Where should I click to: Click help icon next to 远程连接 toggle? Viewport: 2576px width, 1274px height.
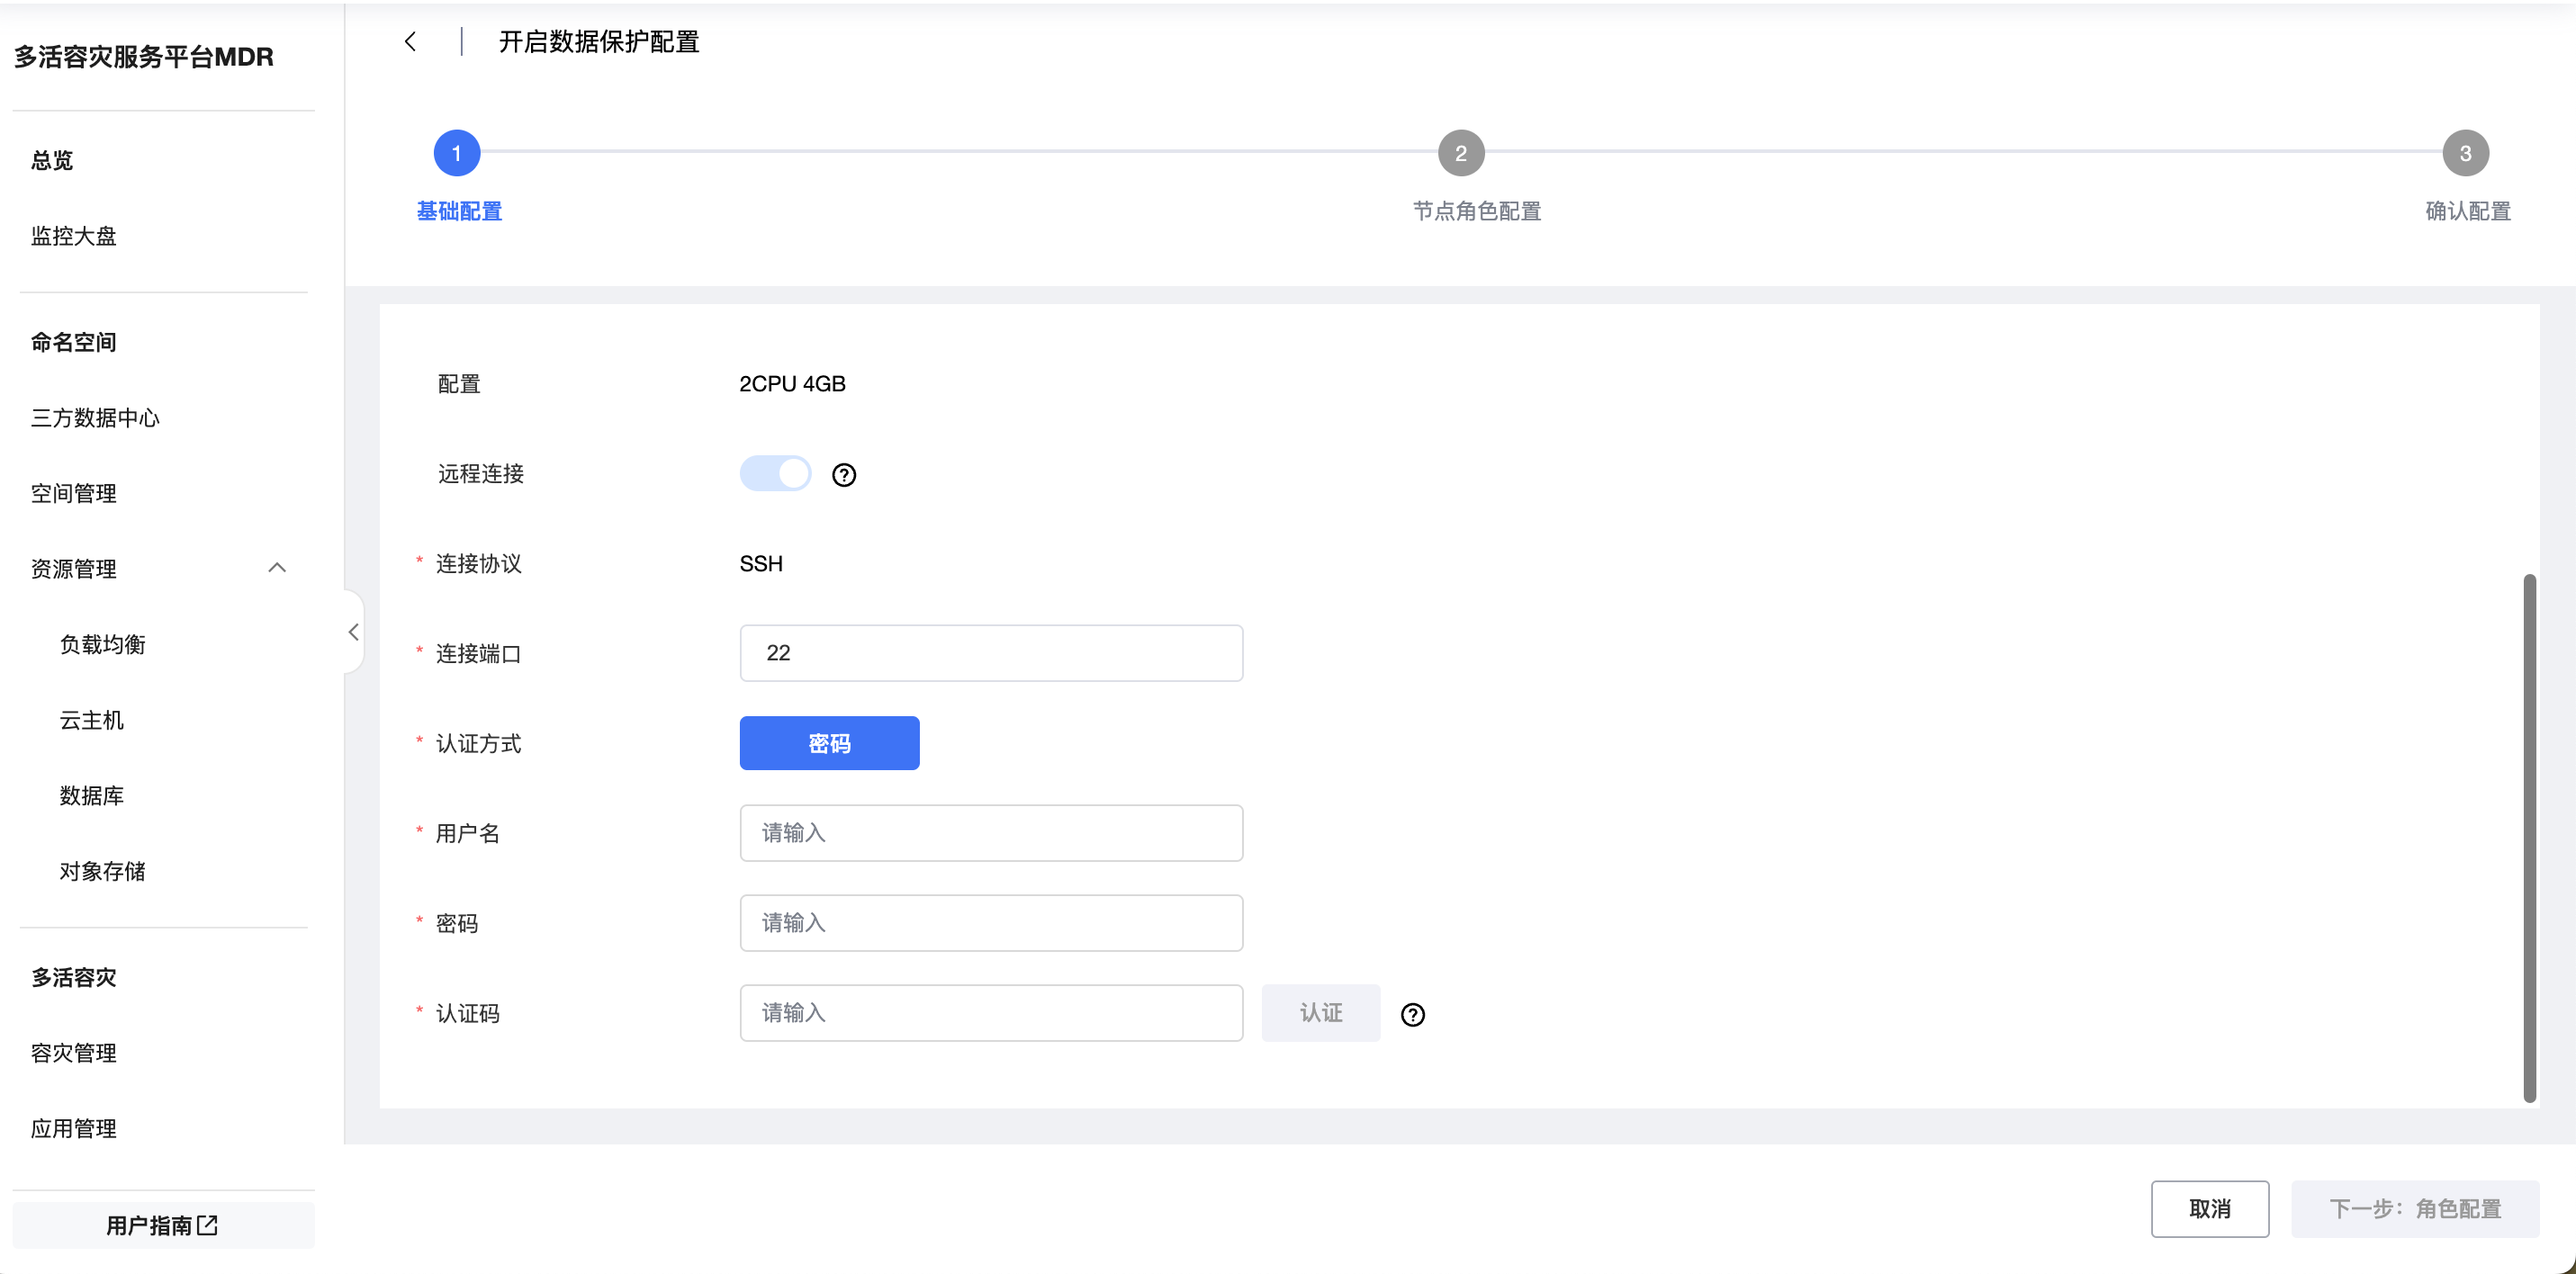click(x=844, y=475)
